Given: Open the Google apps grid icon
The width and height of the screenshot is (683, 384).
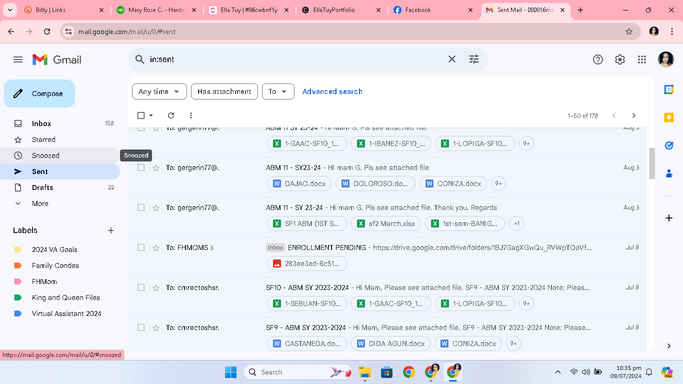Looking at the screenshot, I should click(642, 60).
